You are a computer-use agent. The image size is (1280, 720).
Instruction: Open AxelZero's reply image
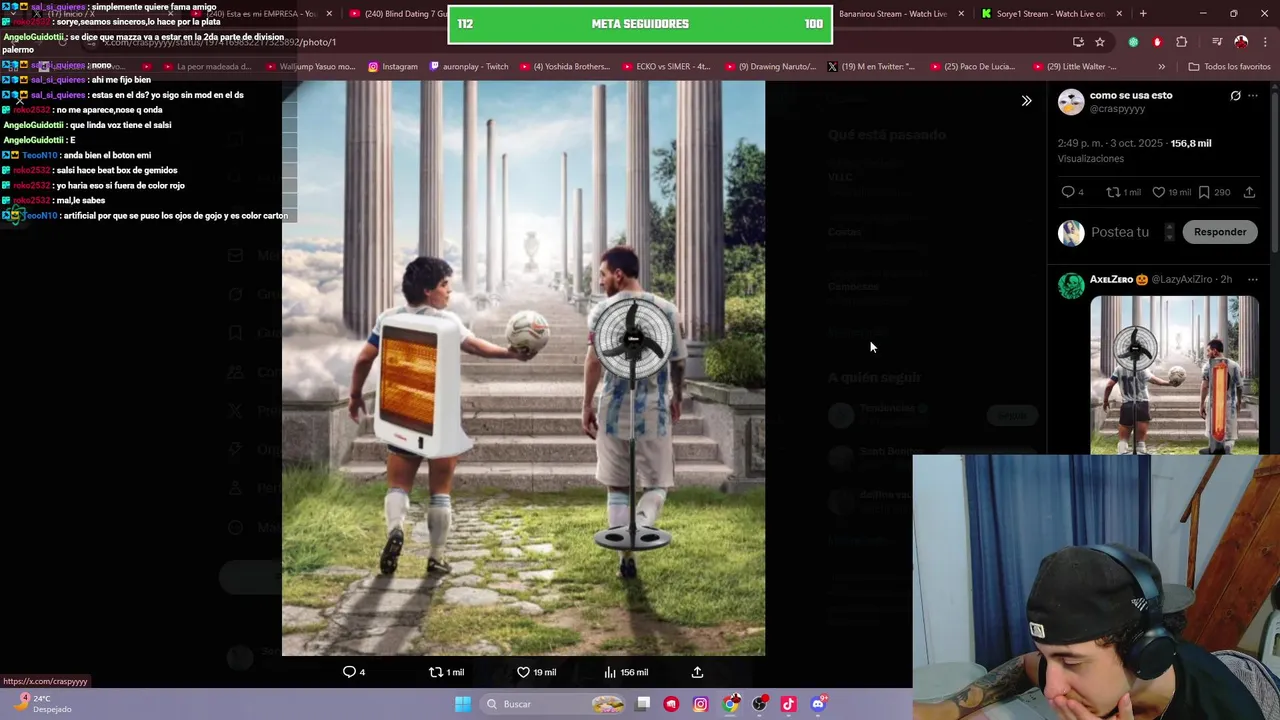[x=1174, y=375]
